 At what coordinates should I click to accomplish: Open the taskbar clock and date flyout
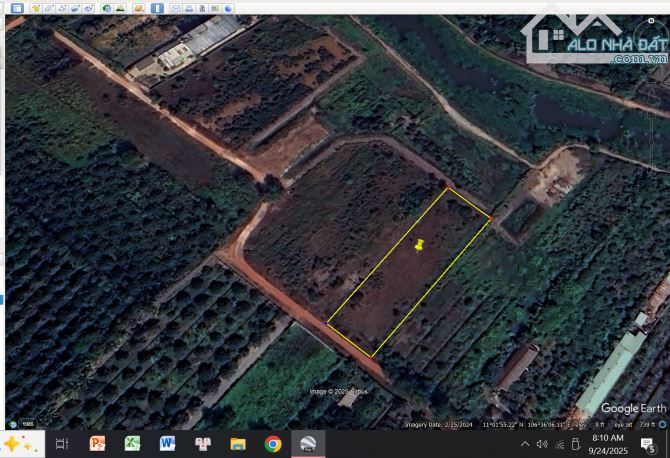coord(607,444)
